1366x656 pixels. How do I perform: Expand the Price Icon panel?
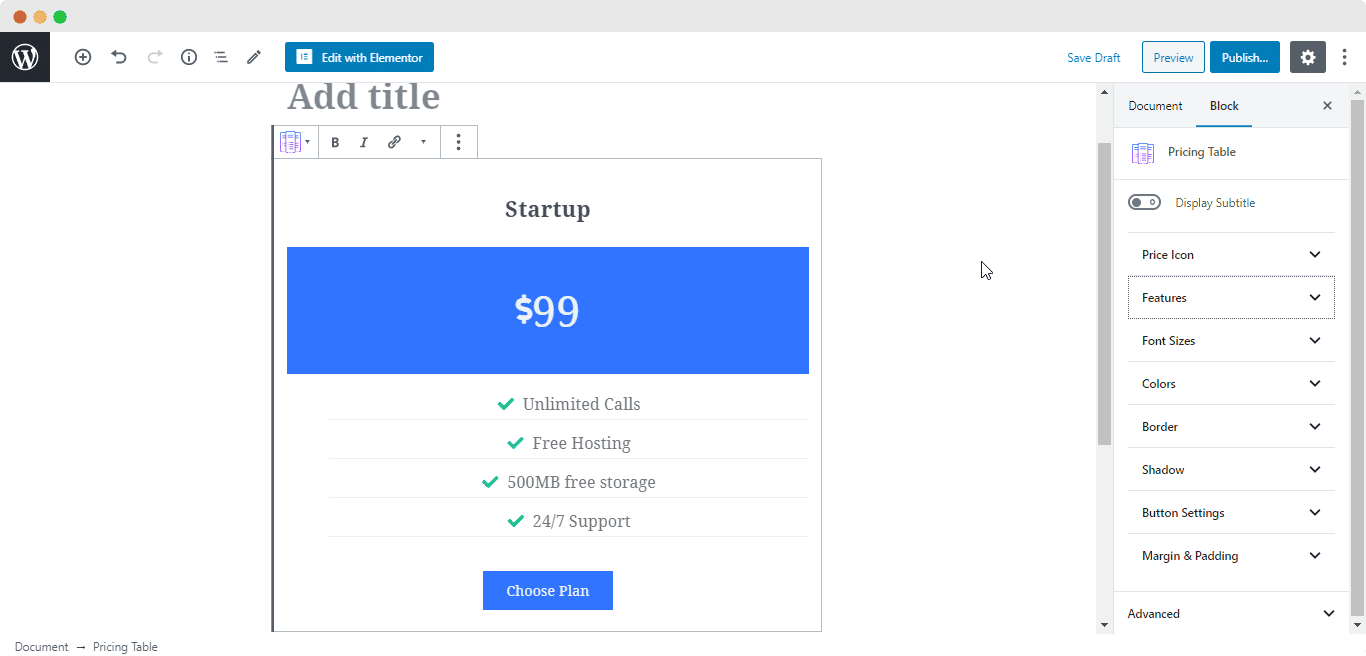coord(1231,254)
